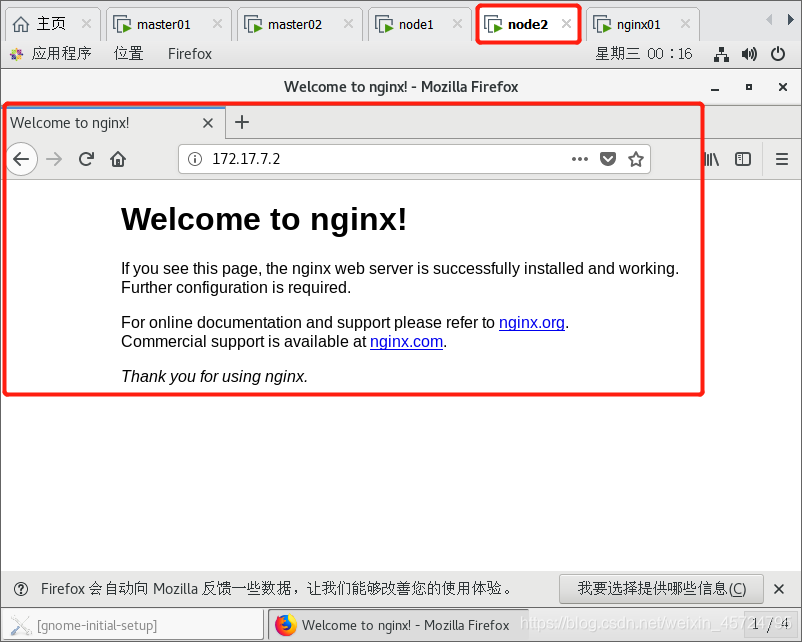This screenshot has height=642, width=802.
Task: Open the 位置 places menu
Action: point(128,54)
